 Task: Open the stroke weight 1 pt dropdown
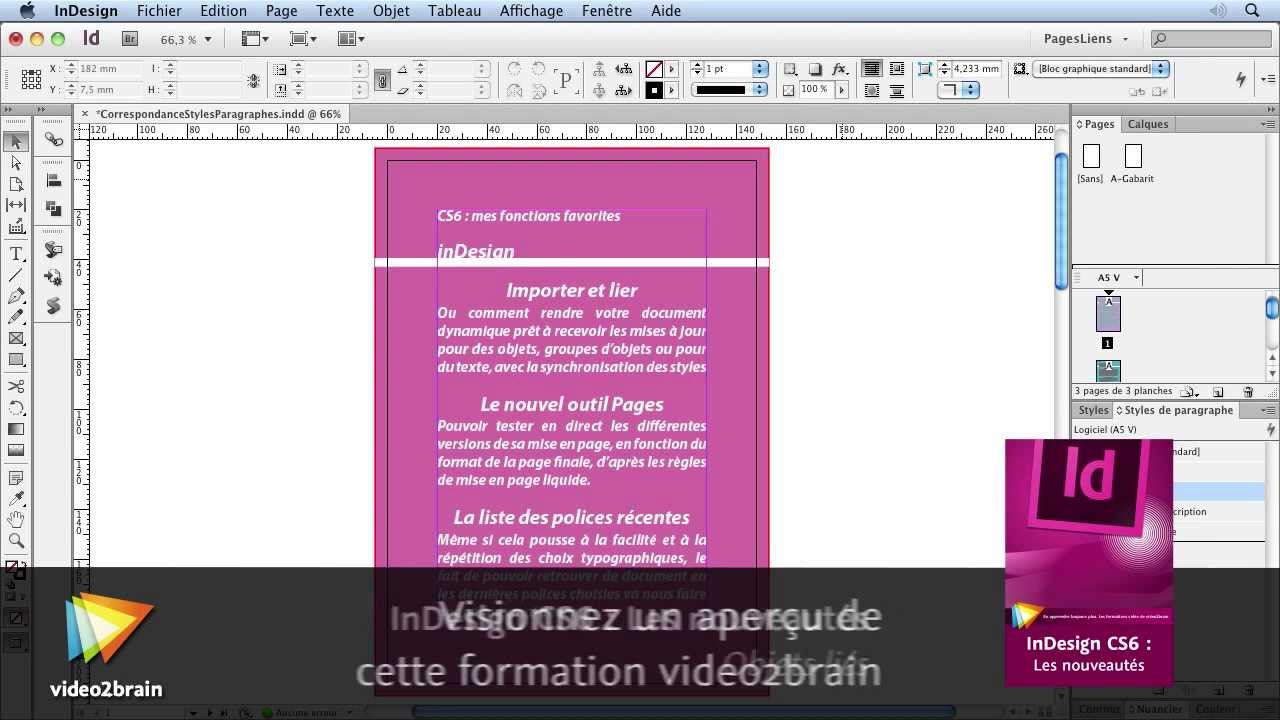pos(760,69)
